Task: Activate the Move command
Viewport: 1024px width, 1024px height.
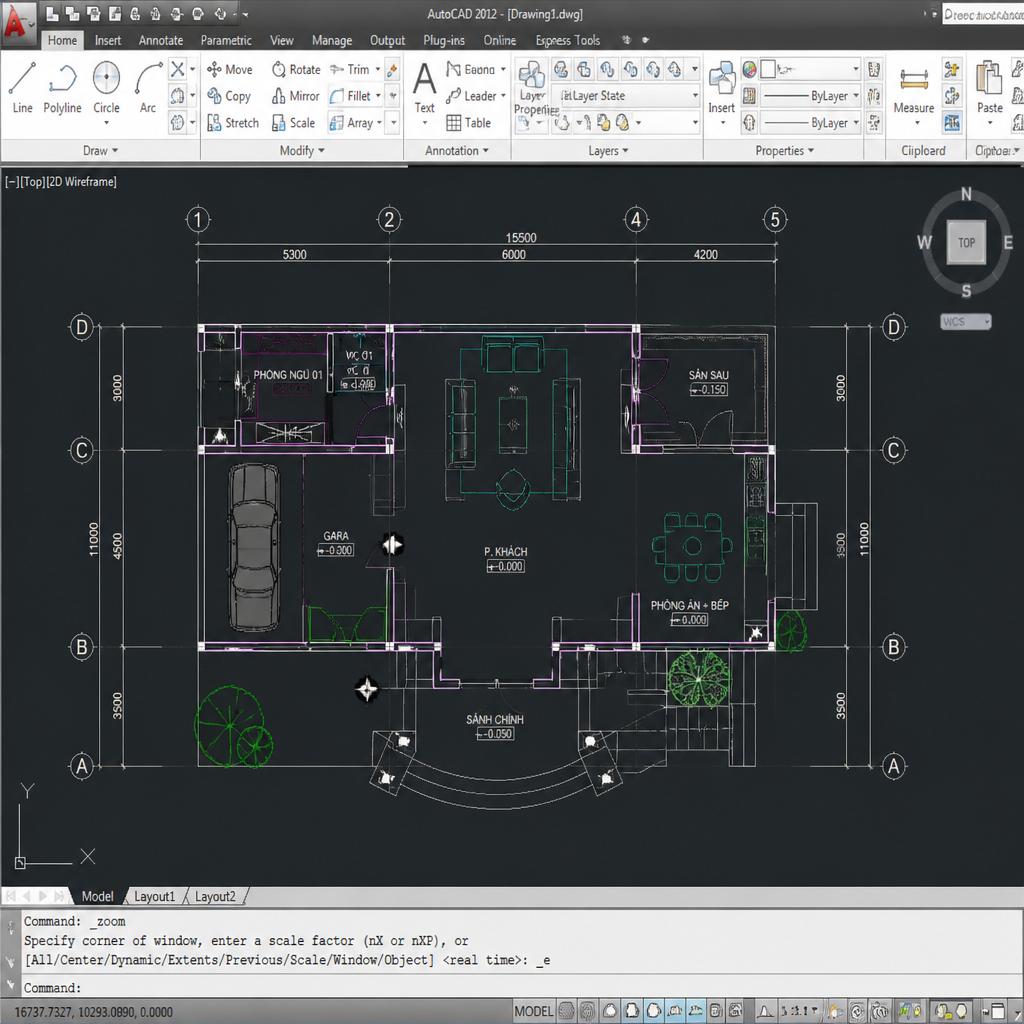Action: point(229,69)
